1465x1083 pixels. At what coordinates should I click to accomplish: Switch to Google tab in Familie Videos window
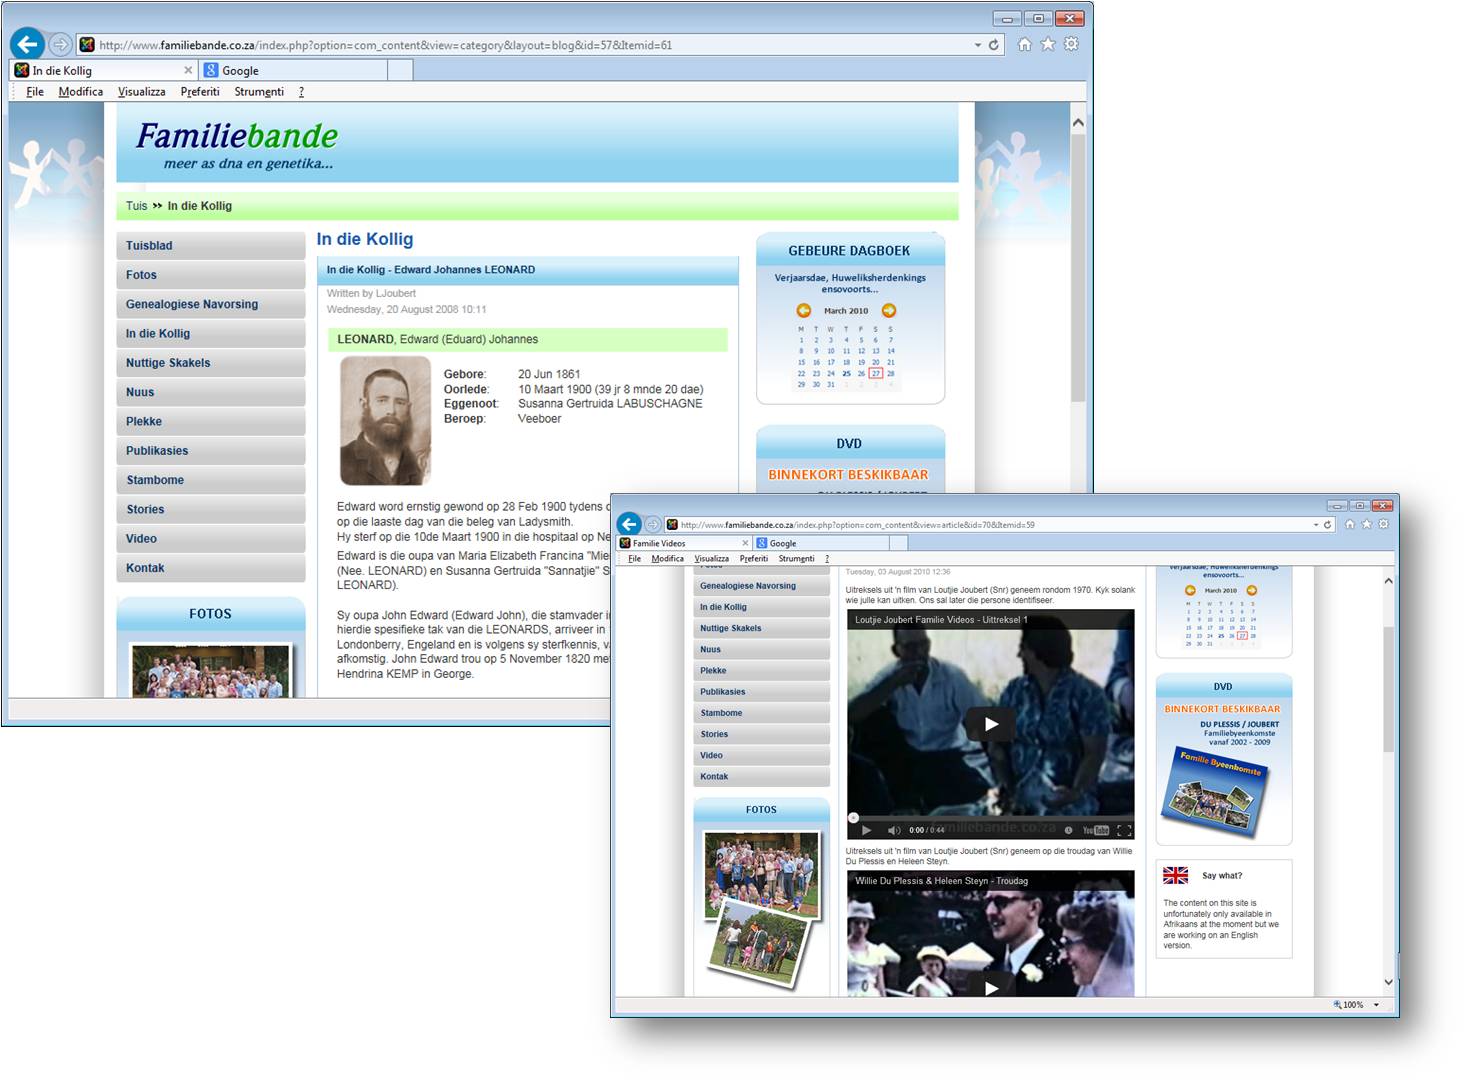[x=821, y=543]
